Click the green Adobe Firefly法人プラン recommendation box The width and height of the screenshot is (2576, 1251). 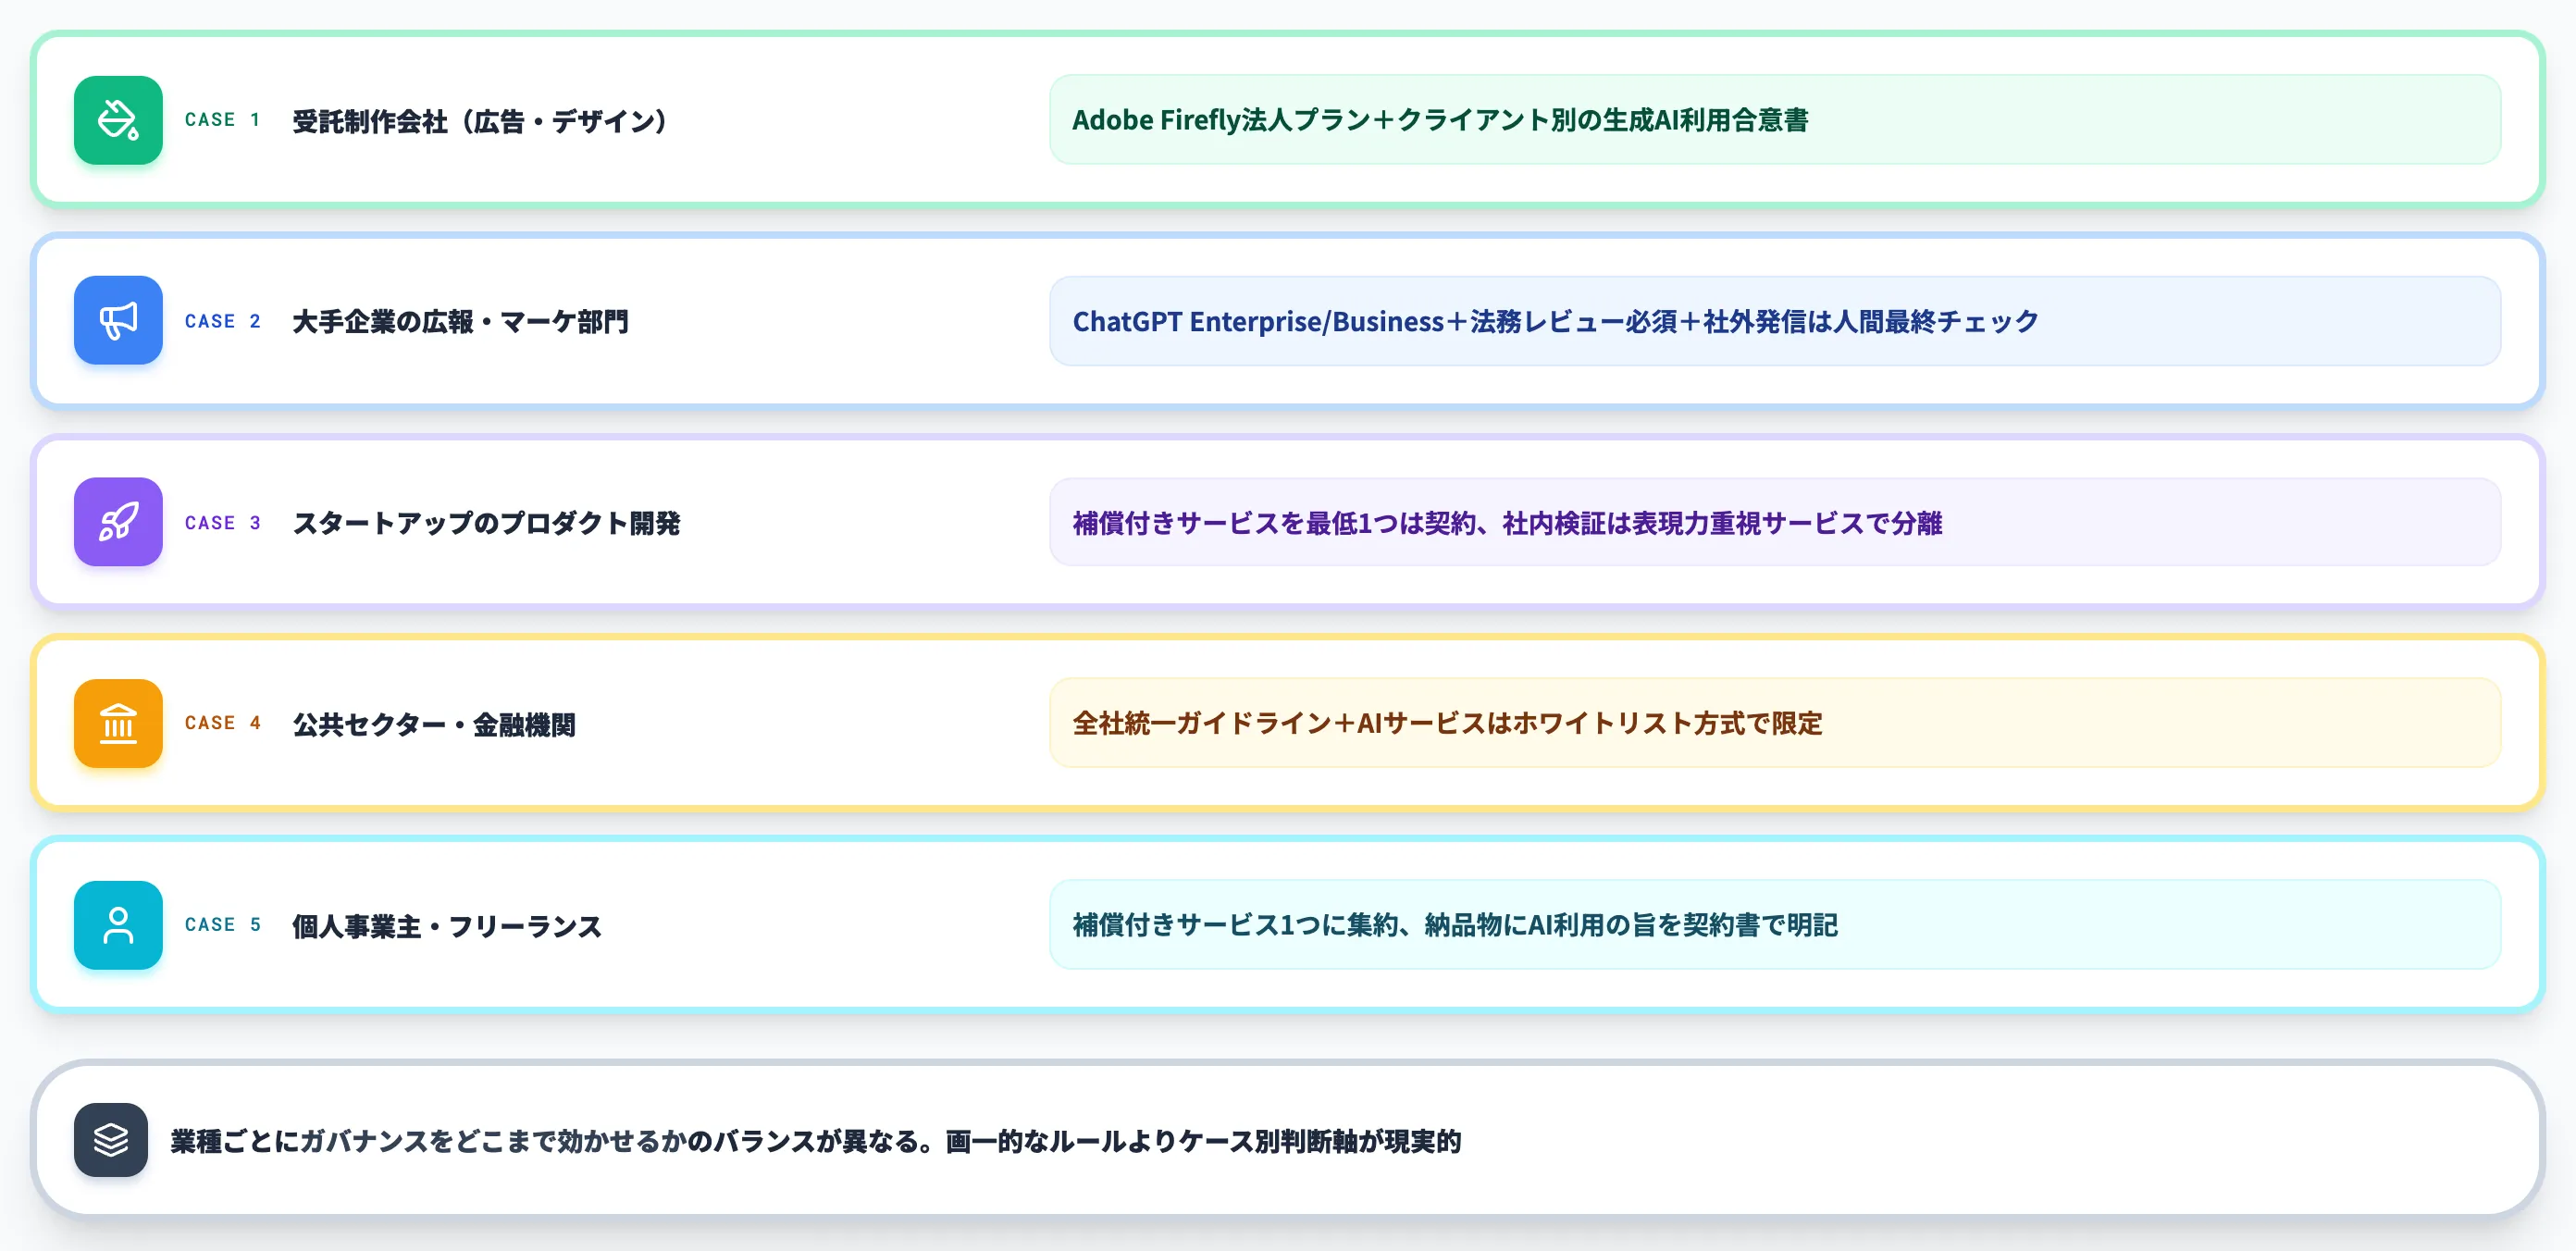[1775, 120]
